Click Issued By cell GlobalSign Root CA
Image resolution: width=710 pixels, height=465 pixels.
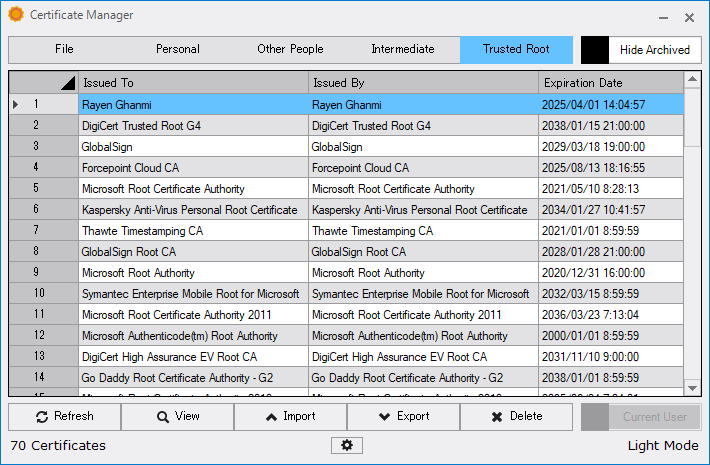[423, 251]
